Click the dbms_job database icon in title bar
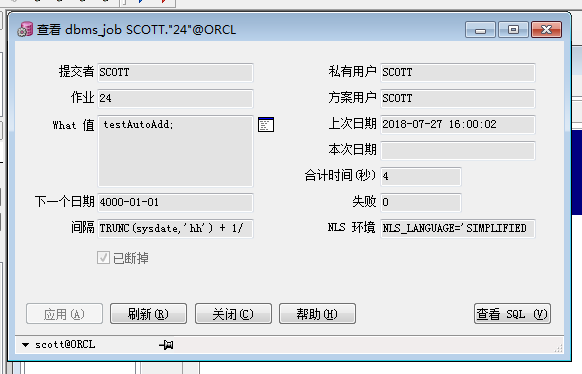 click(25, 30)
